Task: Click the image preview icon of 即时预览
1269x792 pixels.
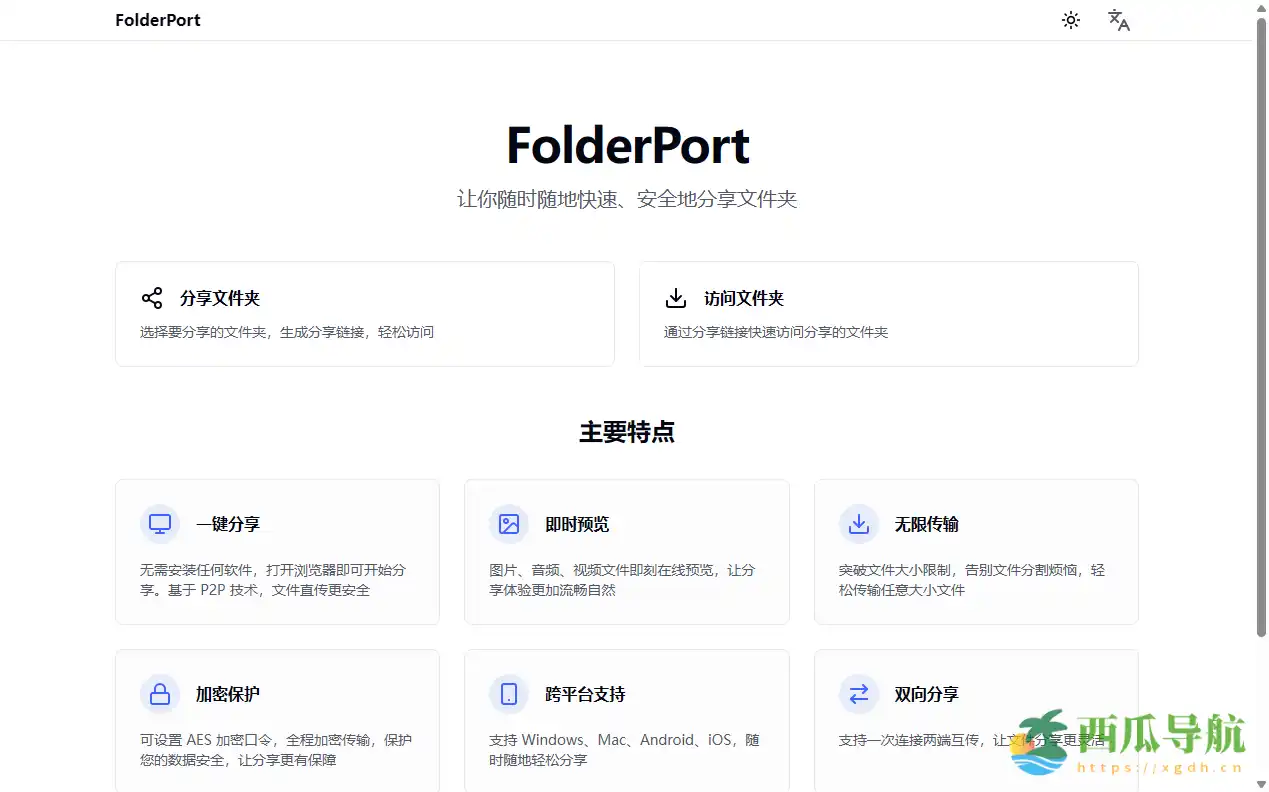Action: pos(509,523)
